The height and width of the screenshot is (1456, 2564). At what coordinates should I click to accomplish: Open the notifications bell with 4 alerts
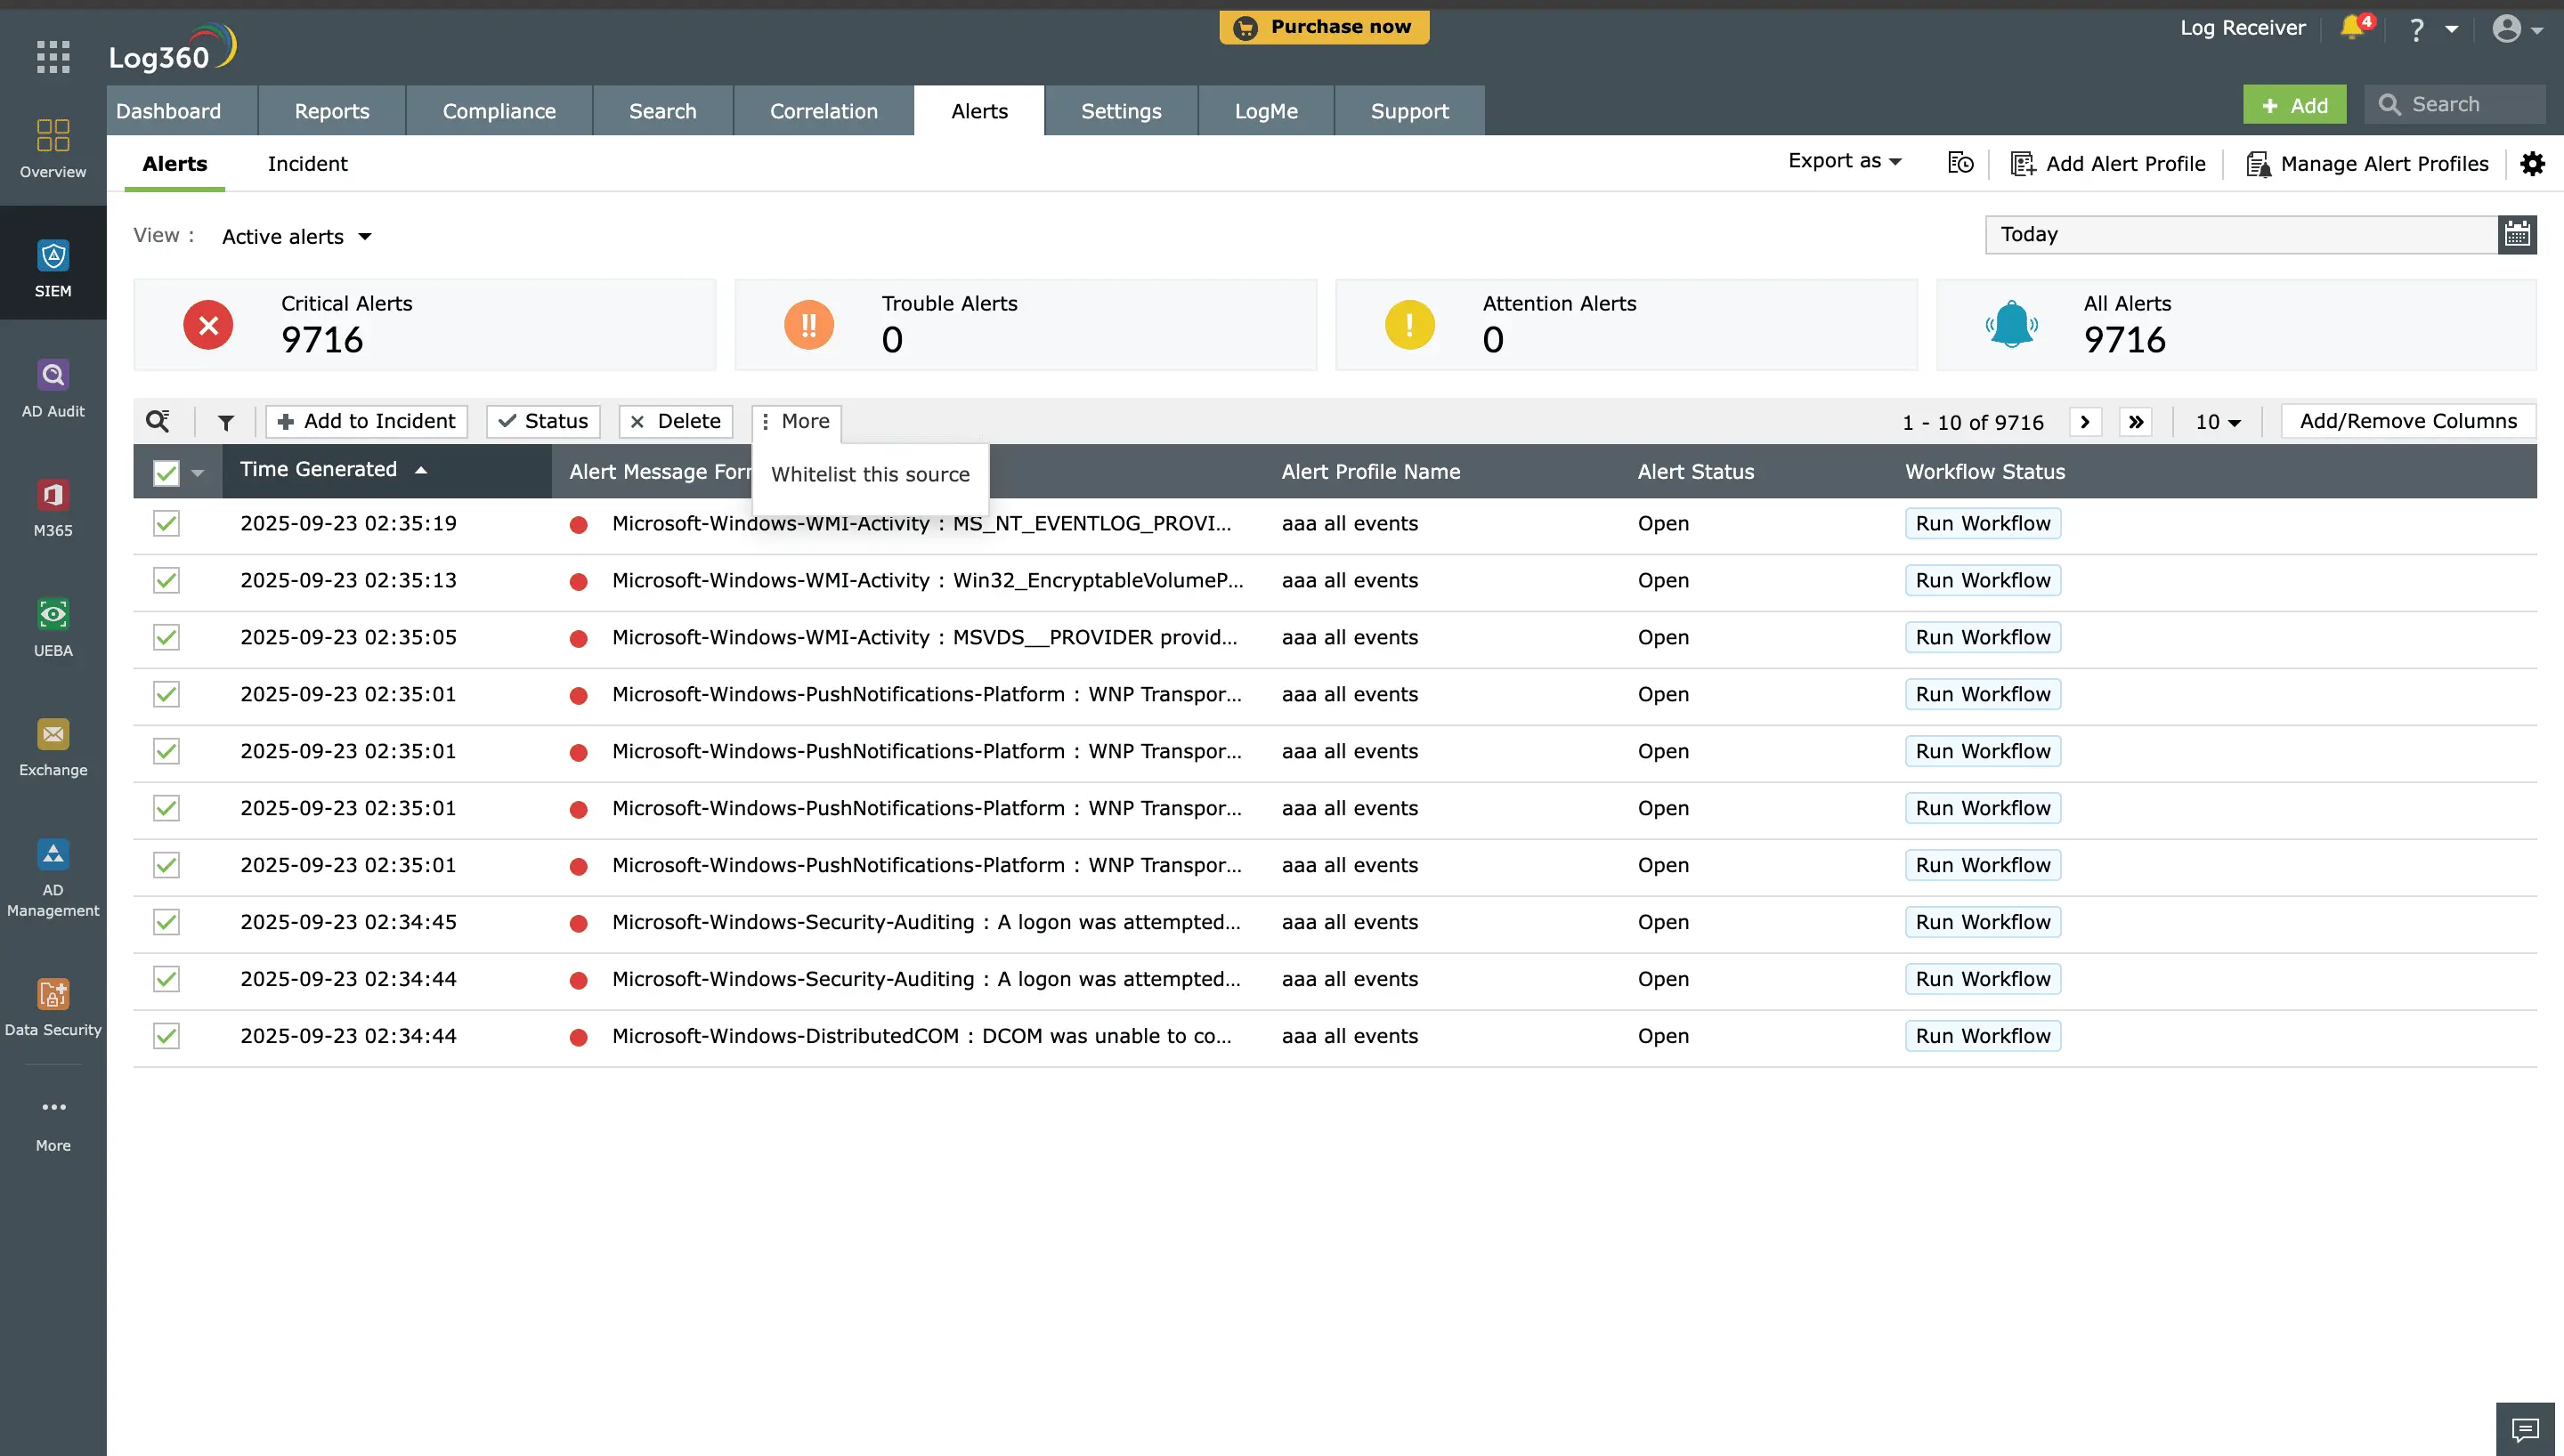[2352, 27]
